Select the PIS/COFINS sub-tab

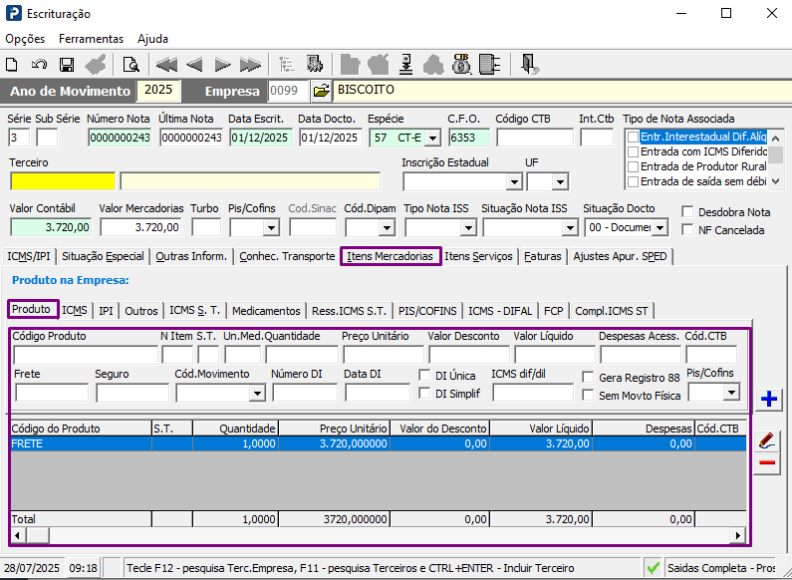pyautogui.click(x=428, y=311)
